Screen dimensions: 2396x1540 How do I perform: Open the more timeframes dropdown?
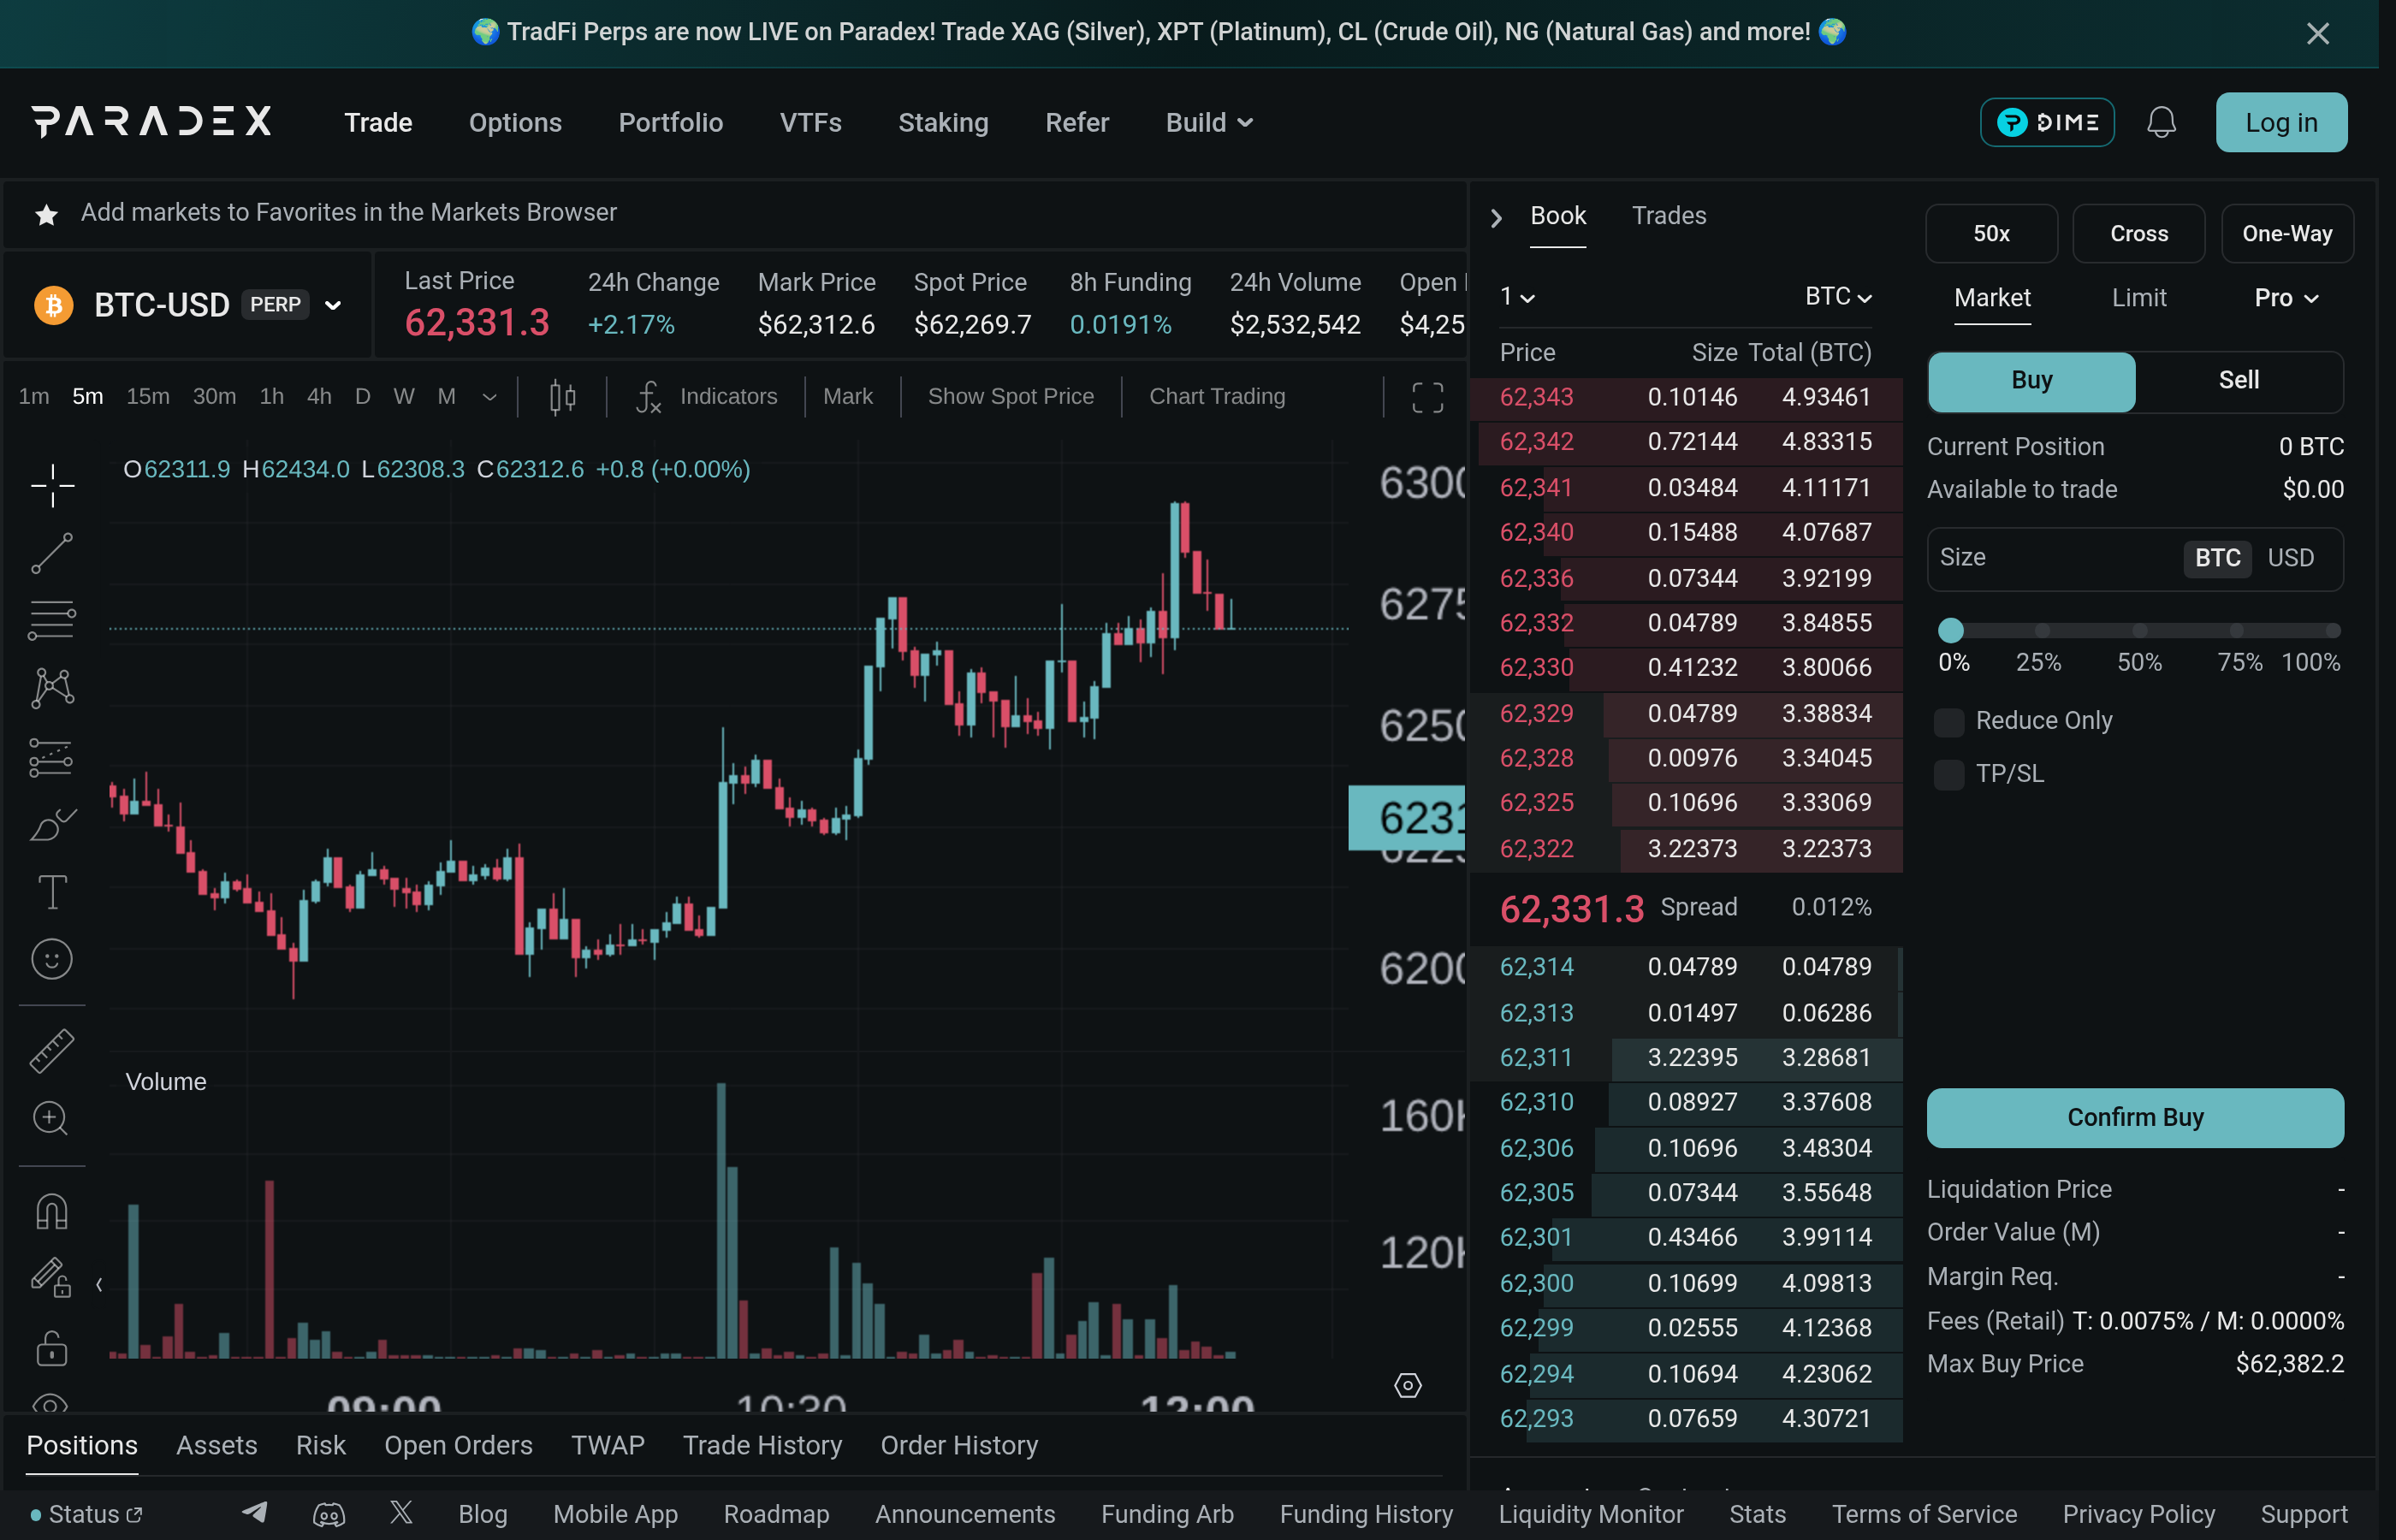coord(489,397)
